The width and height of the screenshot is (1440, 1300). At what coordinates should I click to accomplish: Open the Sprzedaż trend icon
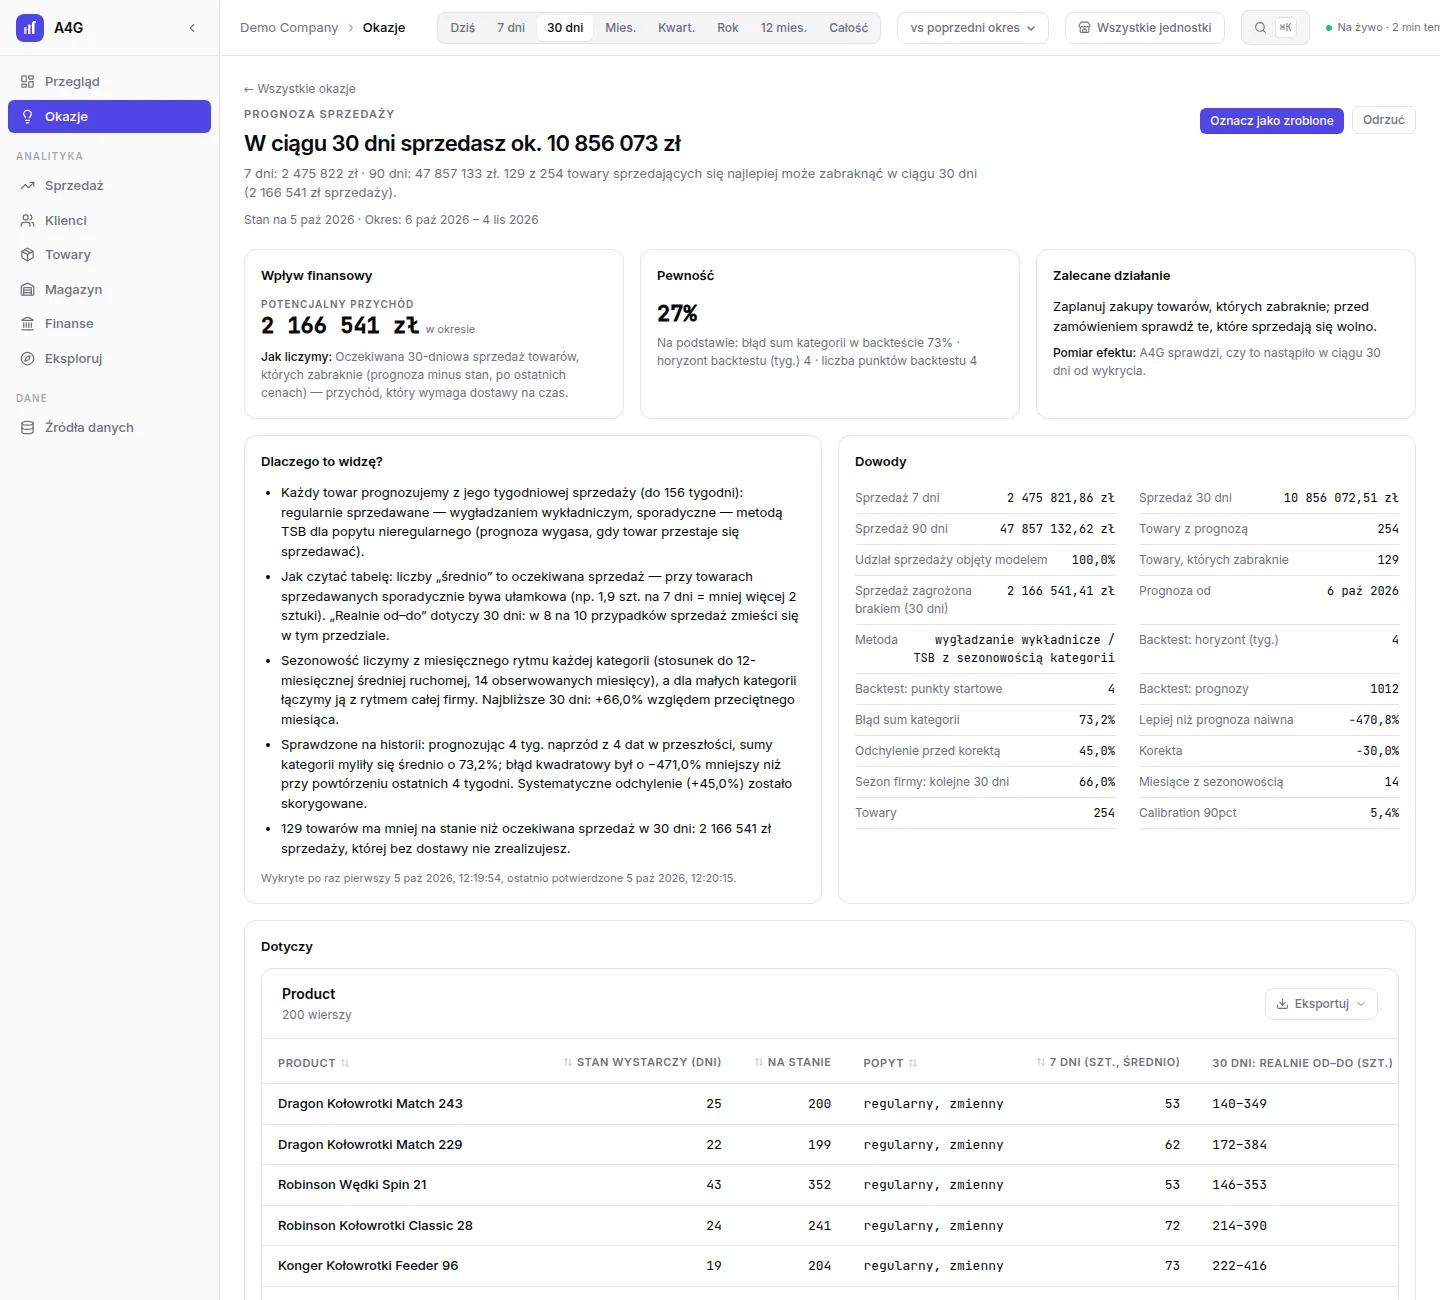pos(28,186)
